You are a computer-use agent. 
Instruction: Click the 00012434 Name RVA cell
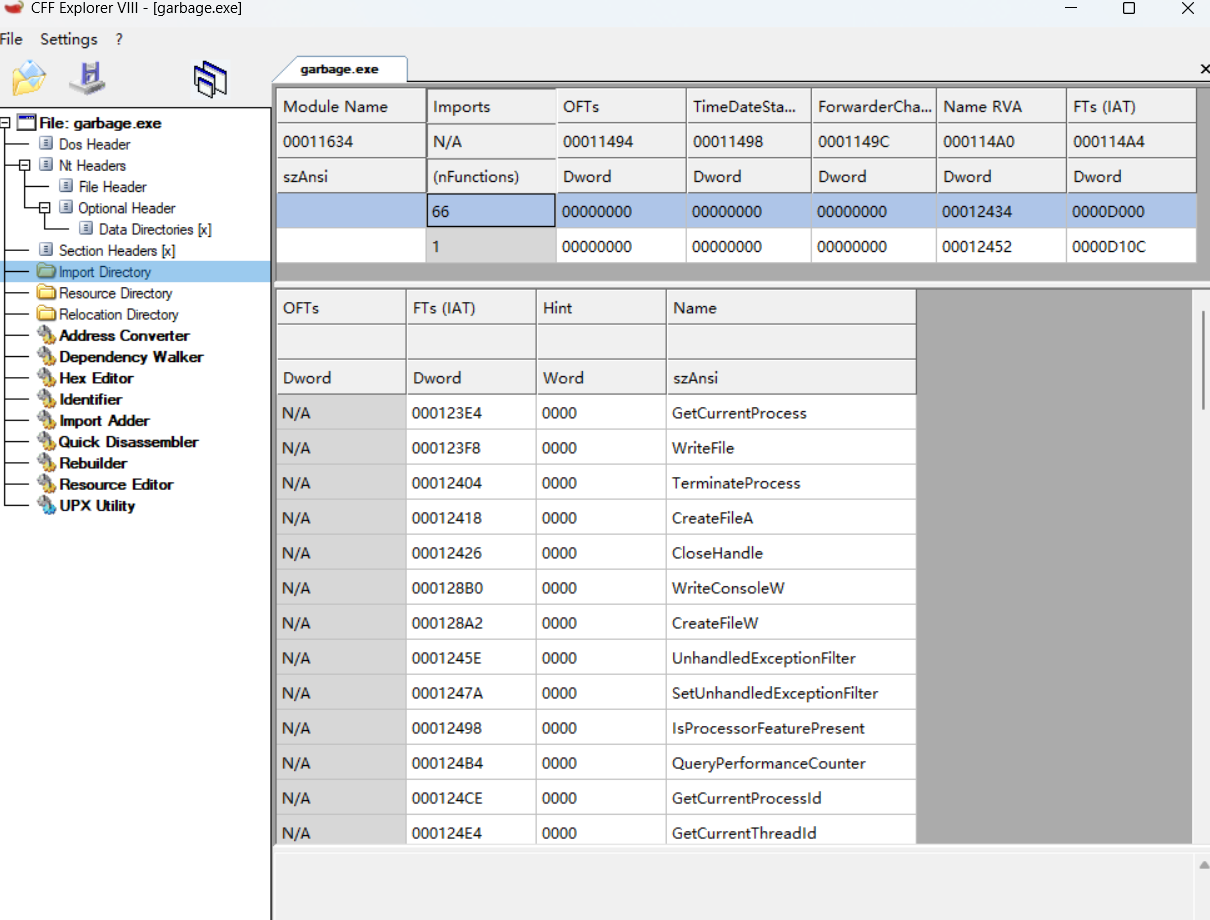pyautogui.click(x=1001, y=211)
